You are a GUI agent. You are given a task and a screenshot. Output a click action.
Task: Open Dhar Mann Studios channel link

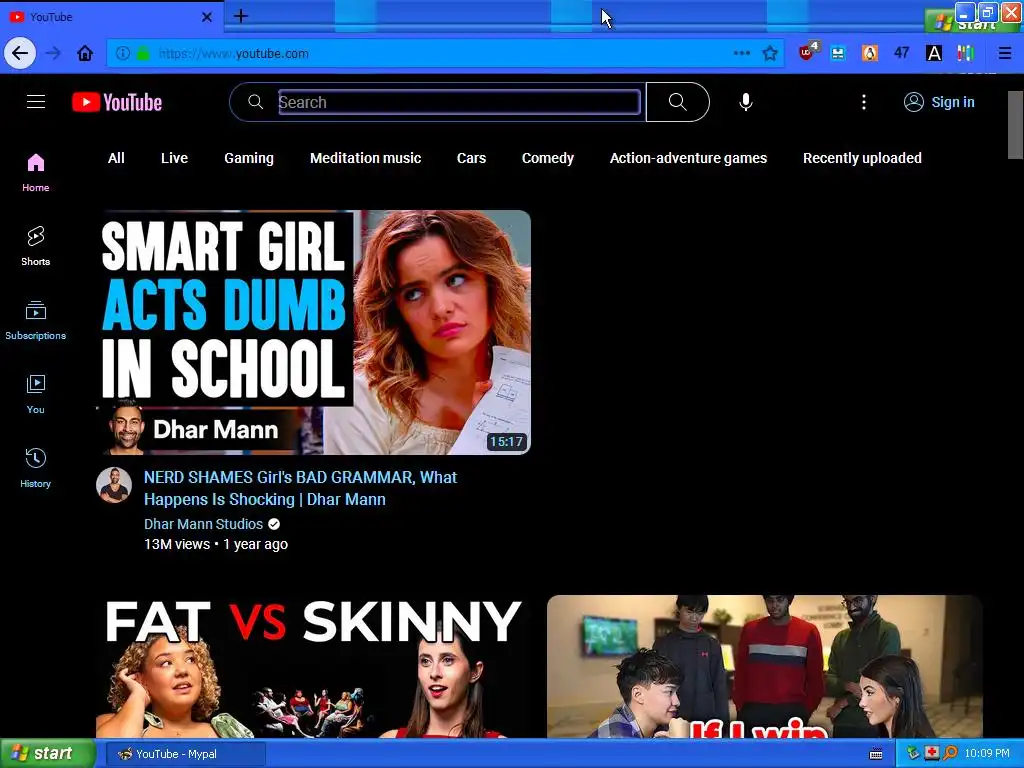[204, 524]
